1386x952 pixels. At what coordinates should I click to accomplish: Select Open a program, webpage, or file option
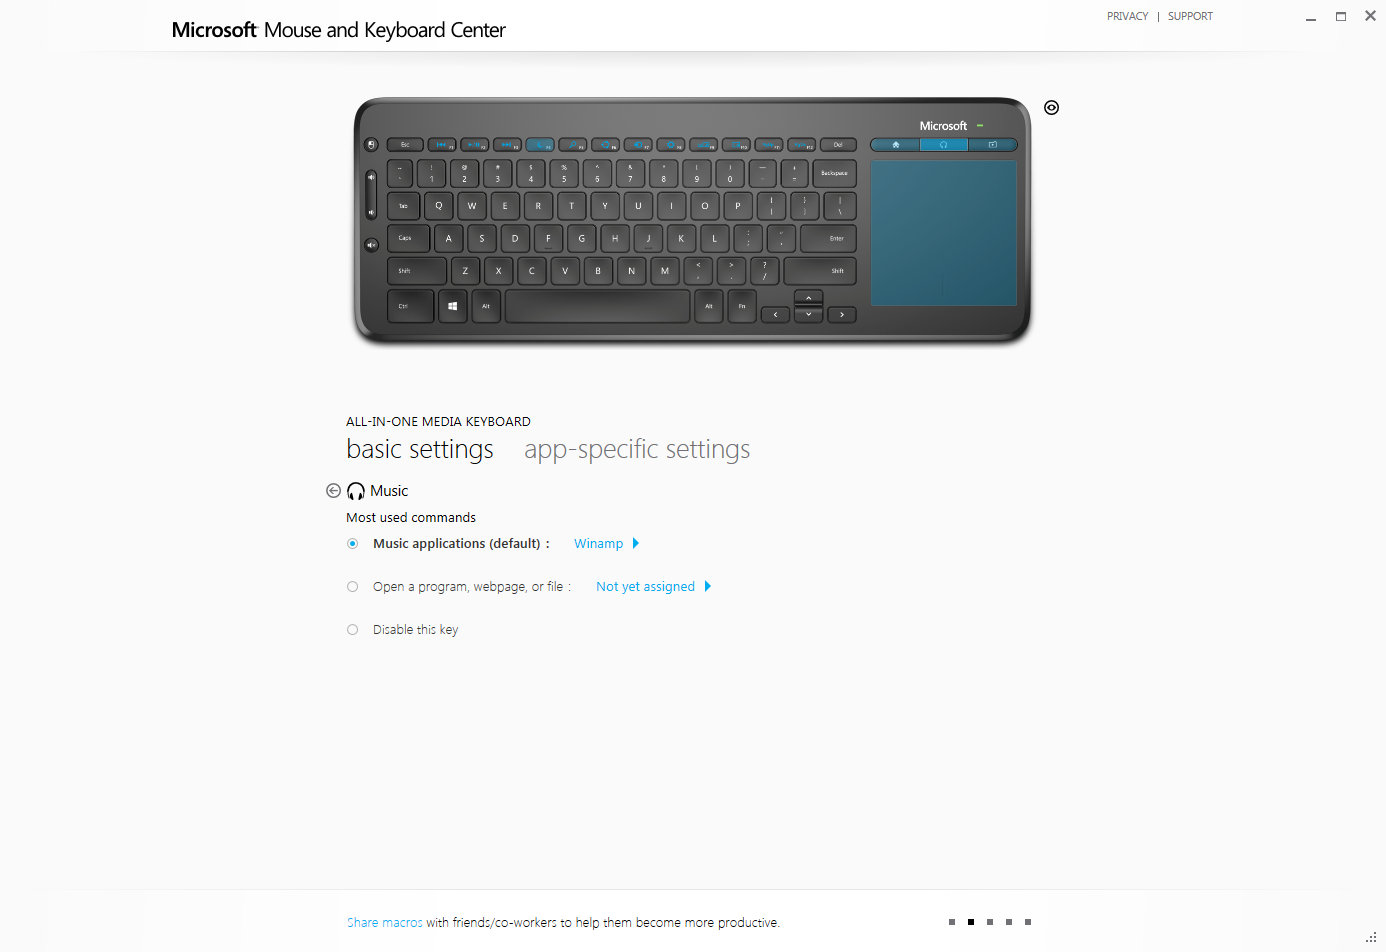click(x=352, y=587)
